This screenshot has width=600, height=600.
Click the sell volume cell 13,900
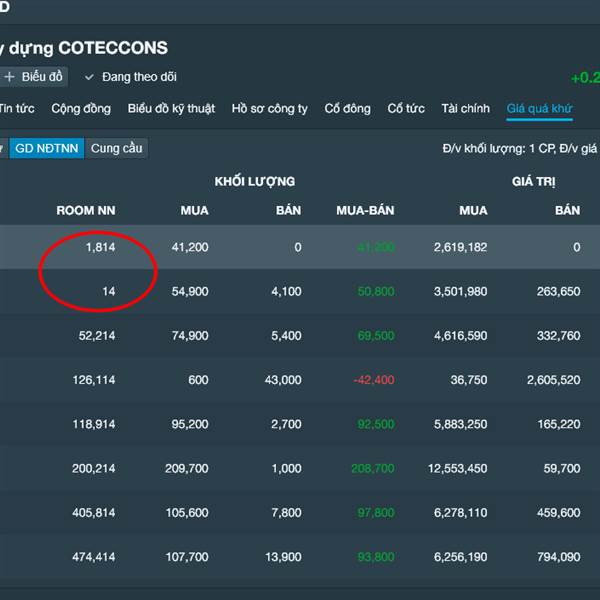pyautogui.click(x=284, y=557)
